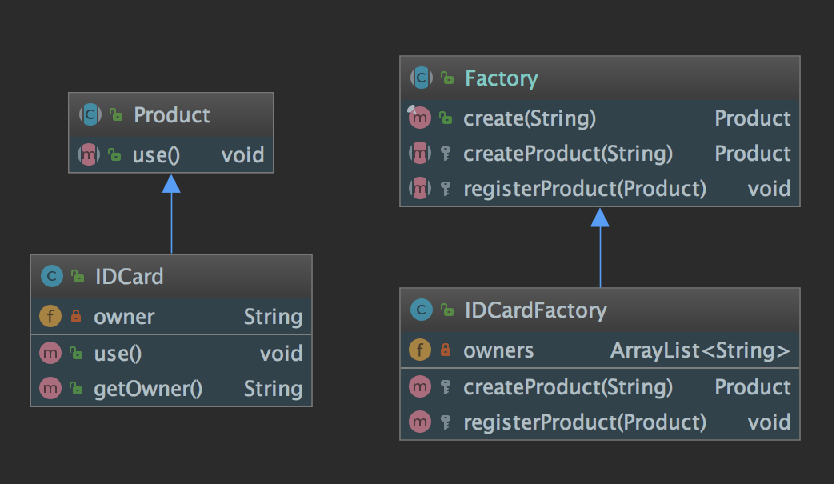Click the class icon beside IDCardFactory
834x484 pixels.
coord(421,310)
